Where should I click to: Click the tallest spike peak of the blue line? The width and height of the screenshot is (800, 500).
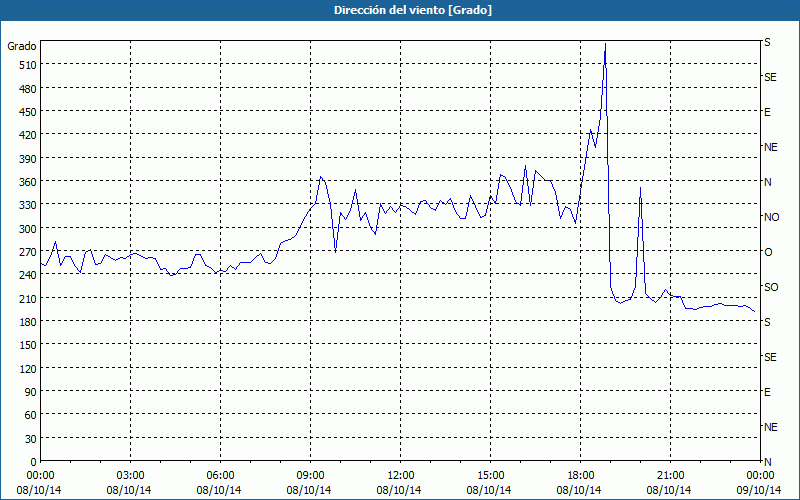(605, 44)
